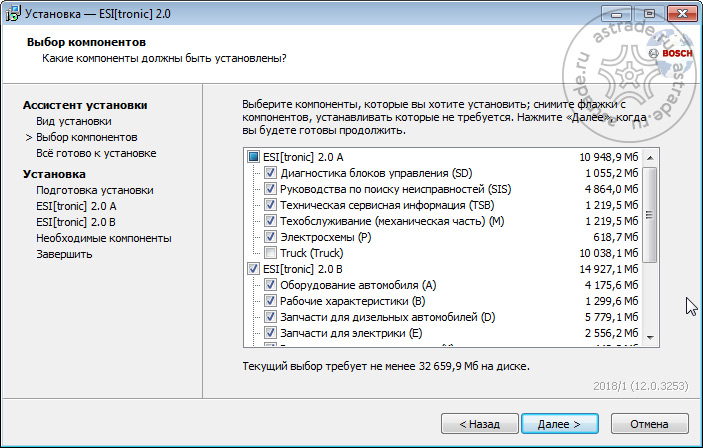Uncheck Запчасти для электрики (E)

click(270, 333)
